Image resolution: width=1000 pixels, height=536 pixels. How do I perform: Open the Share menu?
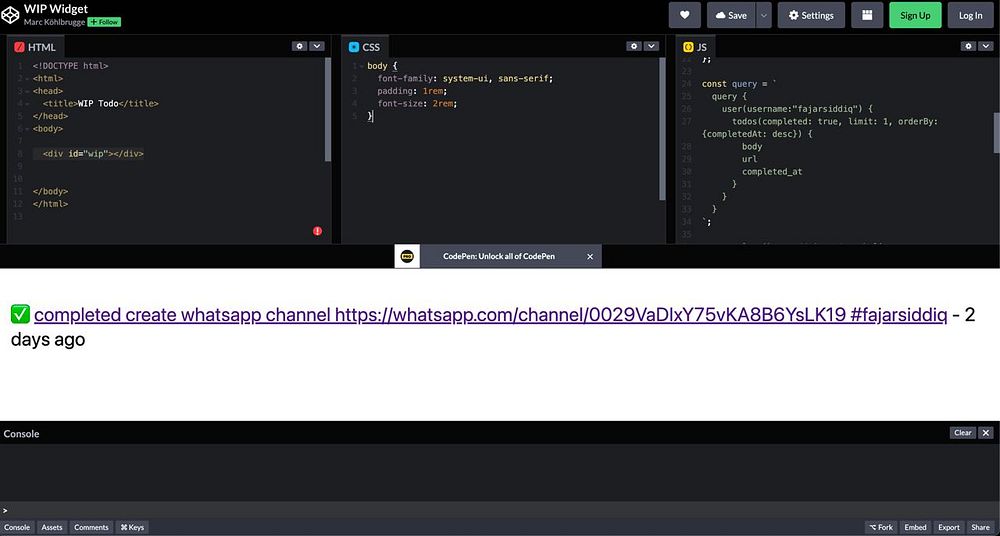pos(980,527)
